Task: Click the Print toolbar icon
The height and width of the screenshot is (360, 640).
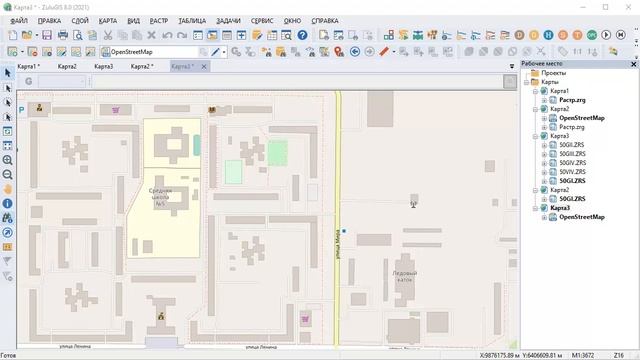Action: pos(62,35)
